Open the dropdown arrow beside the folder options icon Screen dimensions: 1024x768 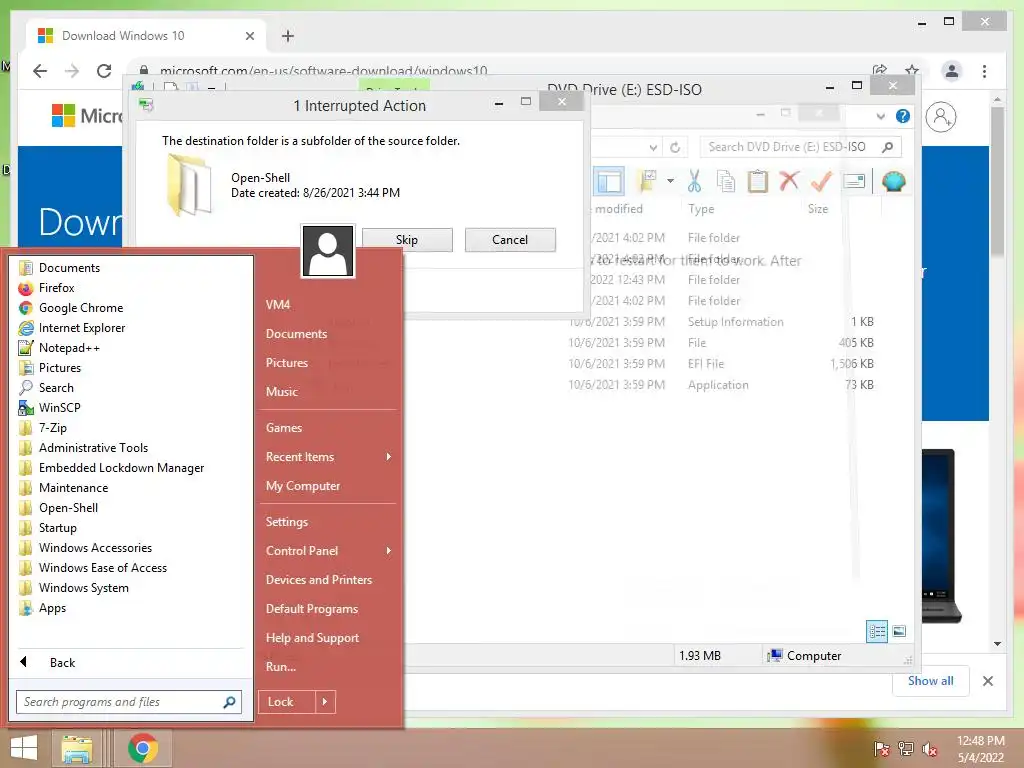[x=671, y=181]
